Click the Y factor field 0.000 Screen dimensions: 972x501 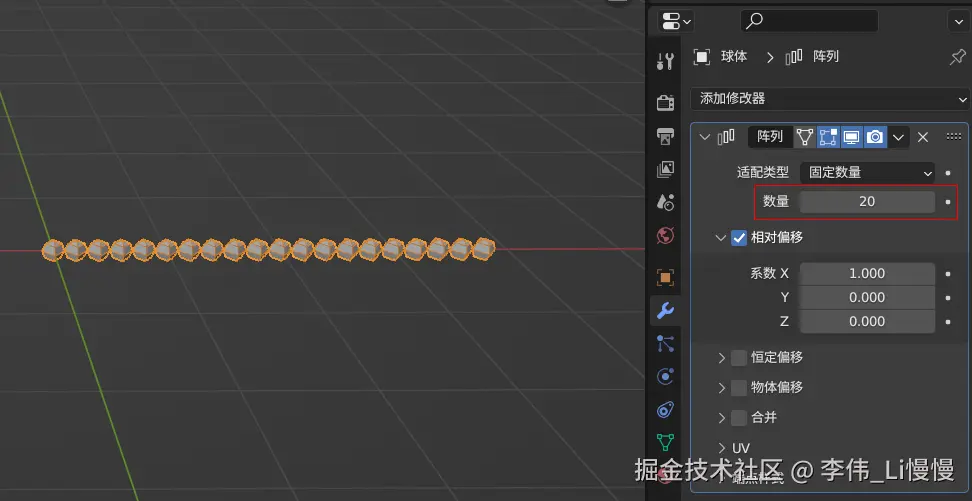[x=867, y=298]
